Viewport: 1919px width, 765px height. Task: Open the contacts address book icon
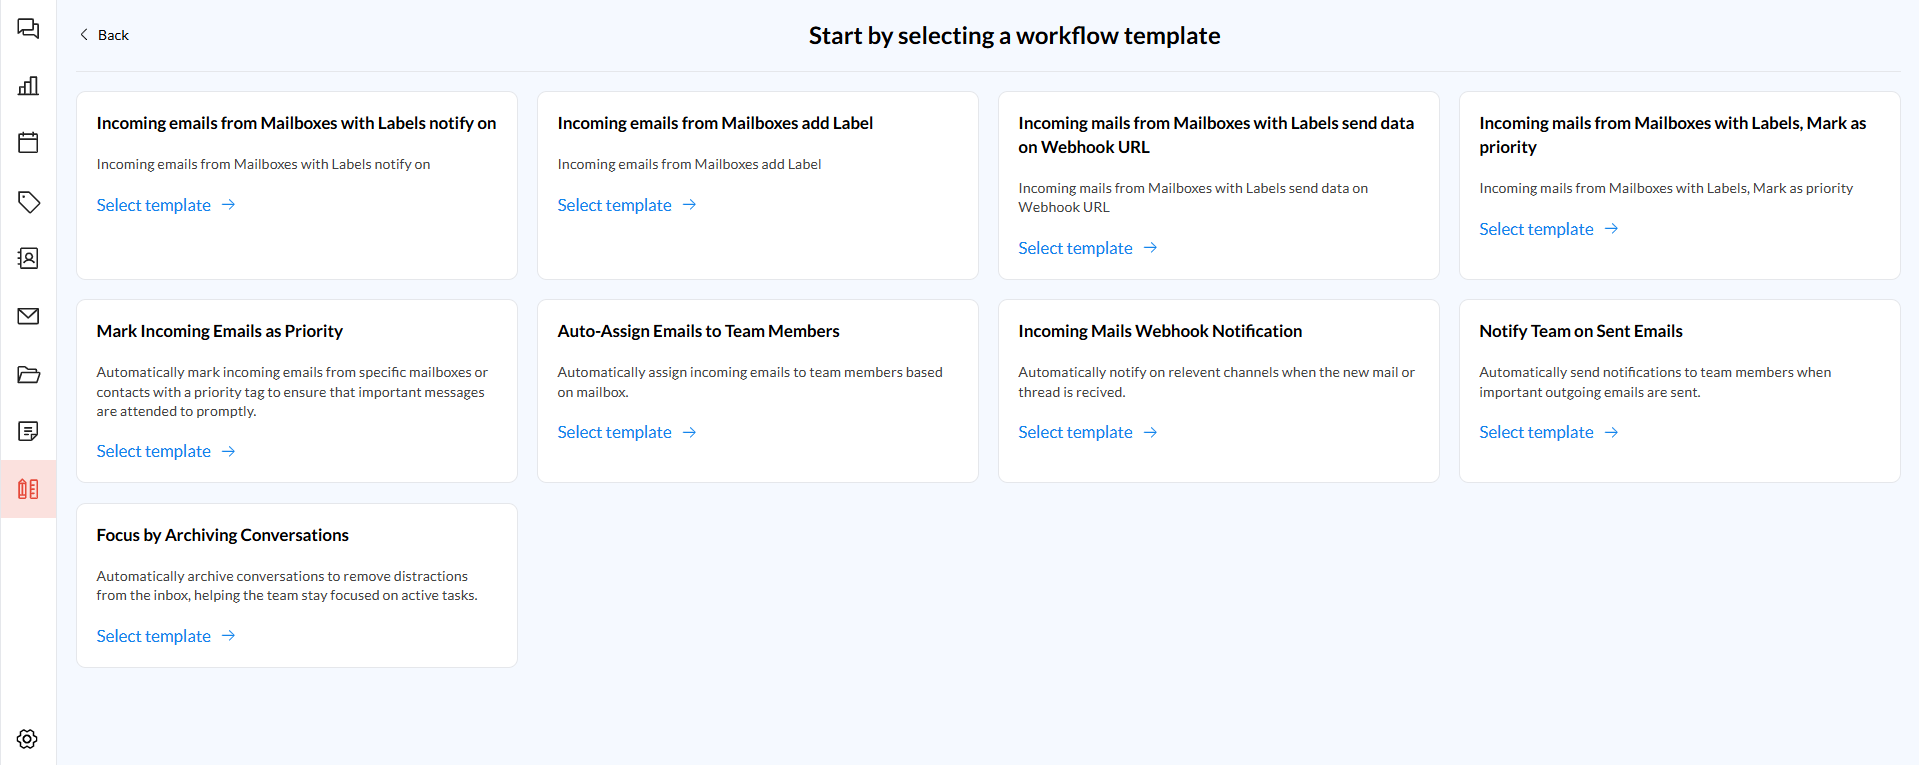(28, 259)
